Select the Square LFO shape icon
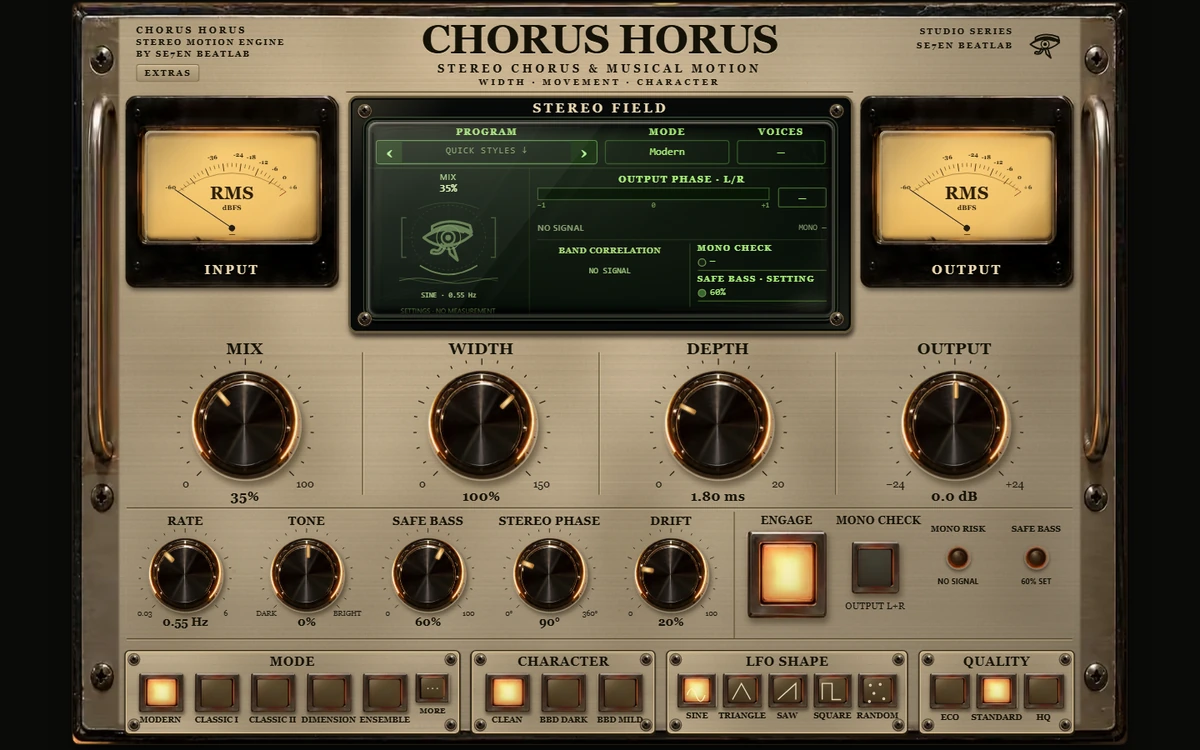Screen dimensions: 1200x750 832,691
